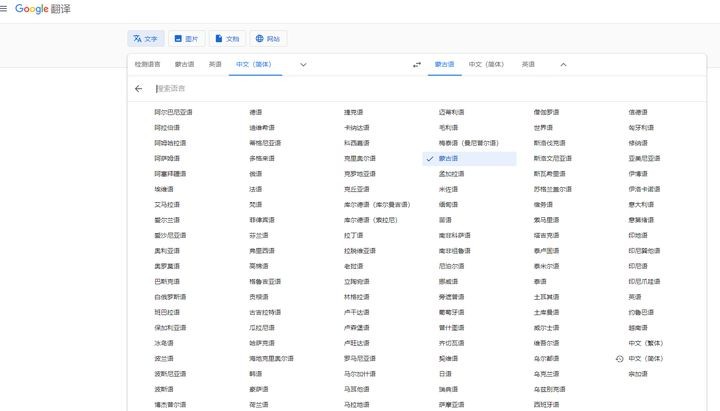Pick 阿尔巴尼亚语 from the language list
The width and height of the screenshot is (720, 411).
[174, 112]
